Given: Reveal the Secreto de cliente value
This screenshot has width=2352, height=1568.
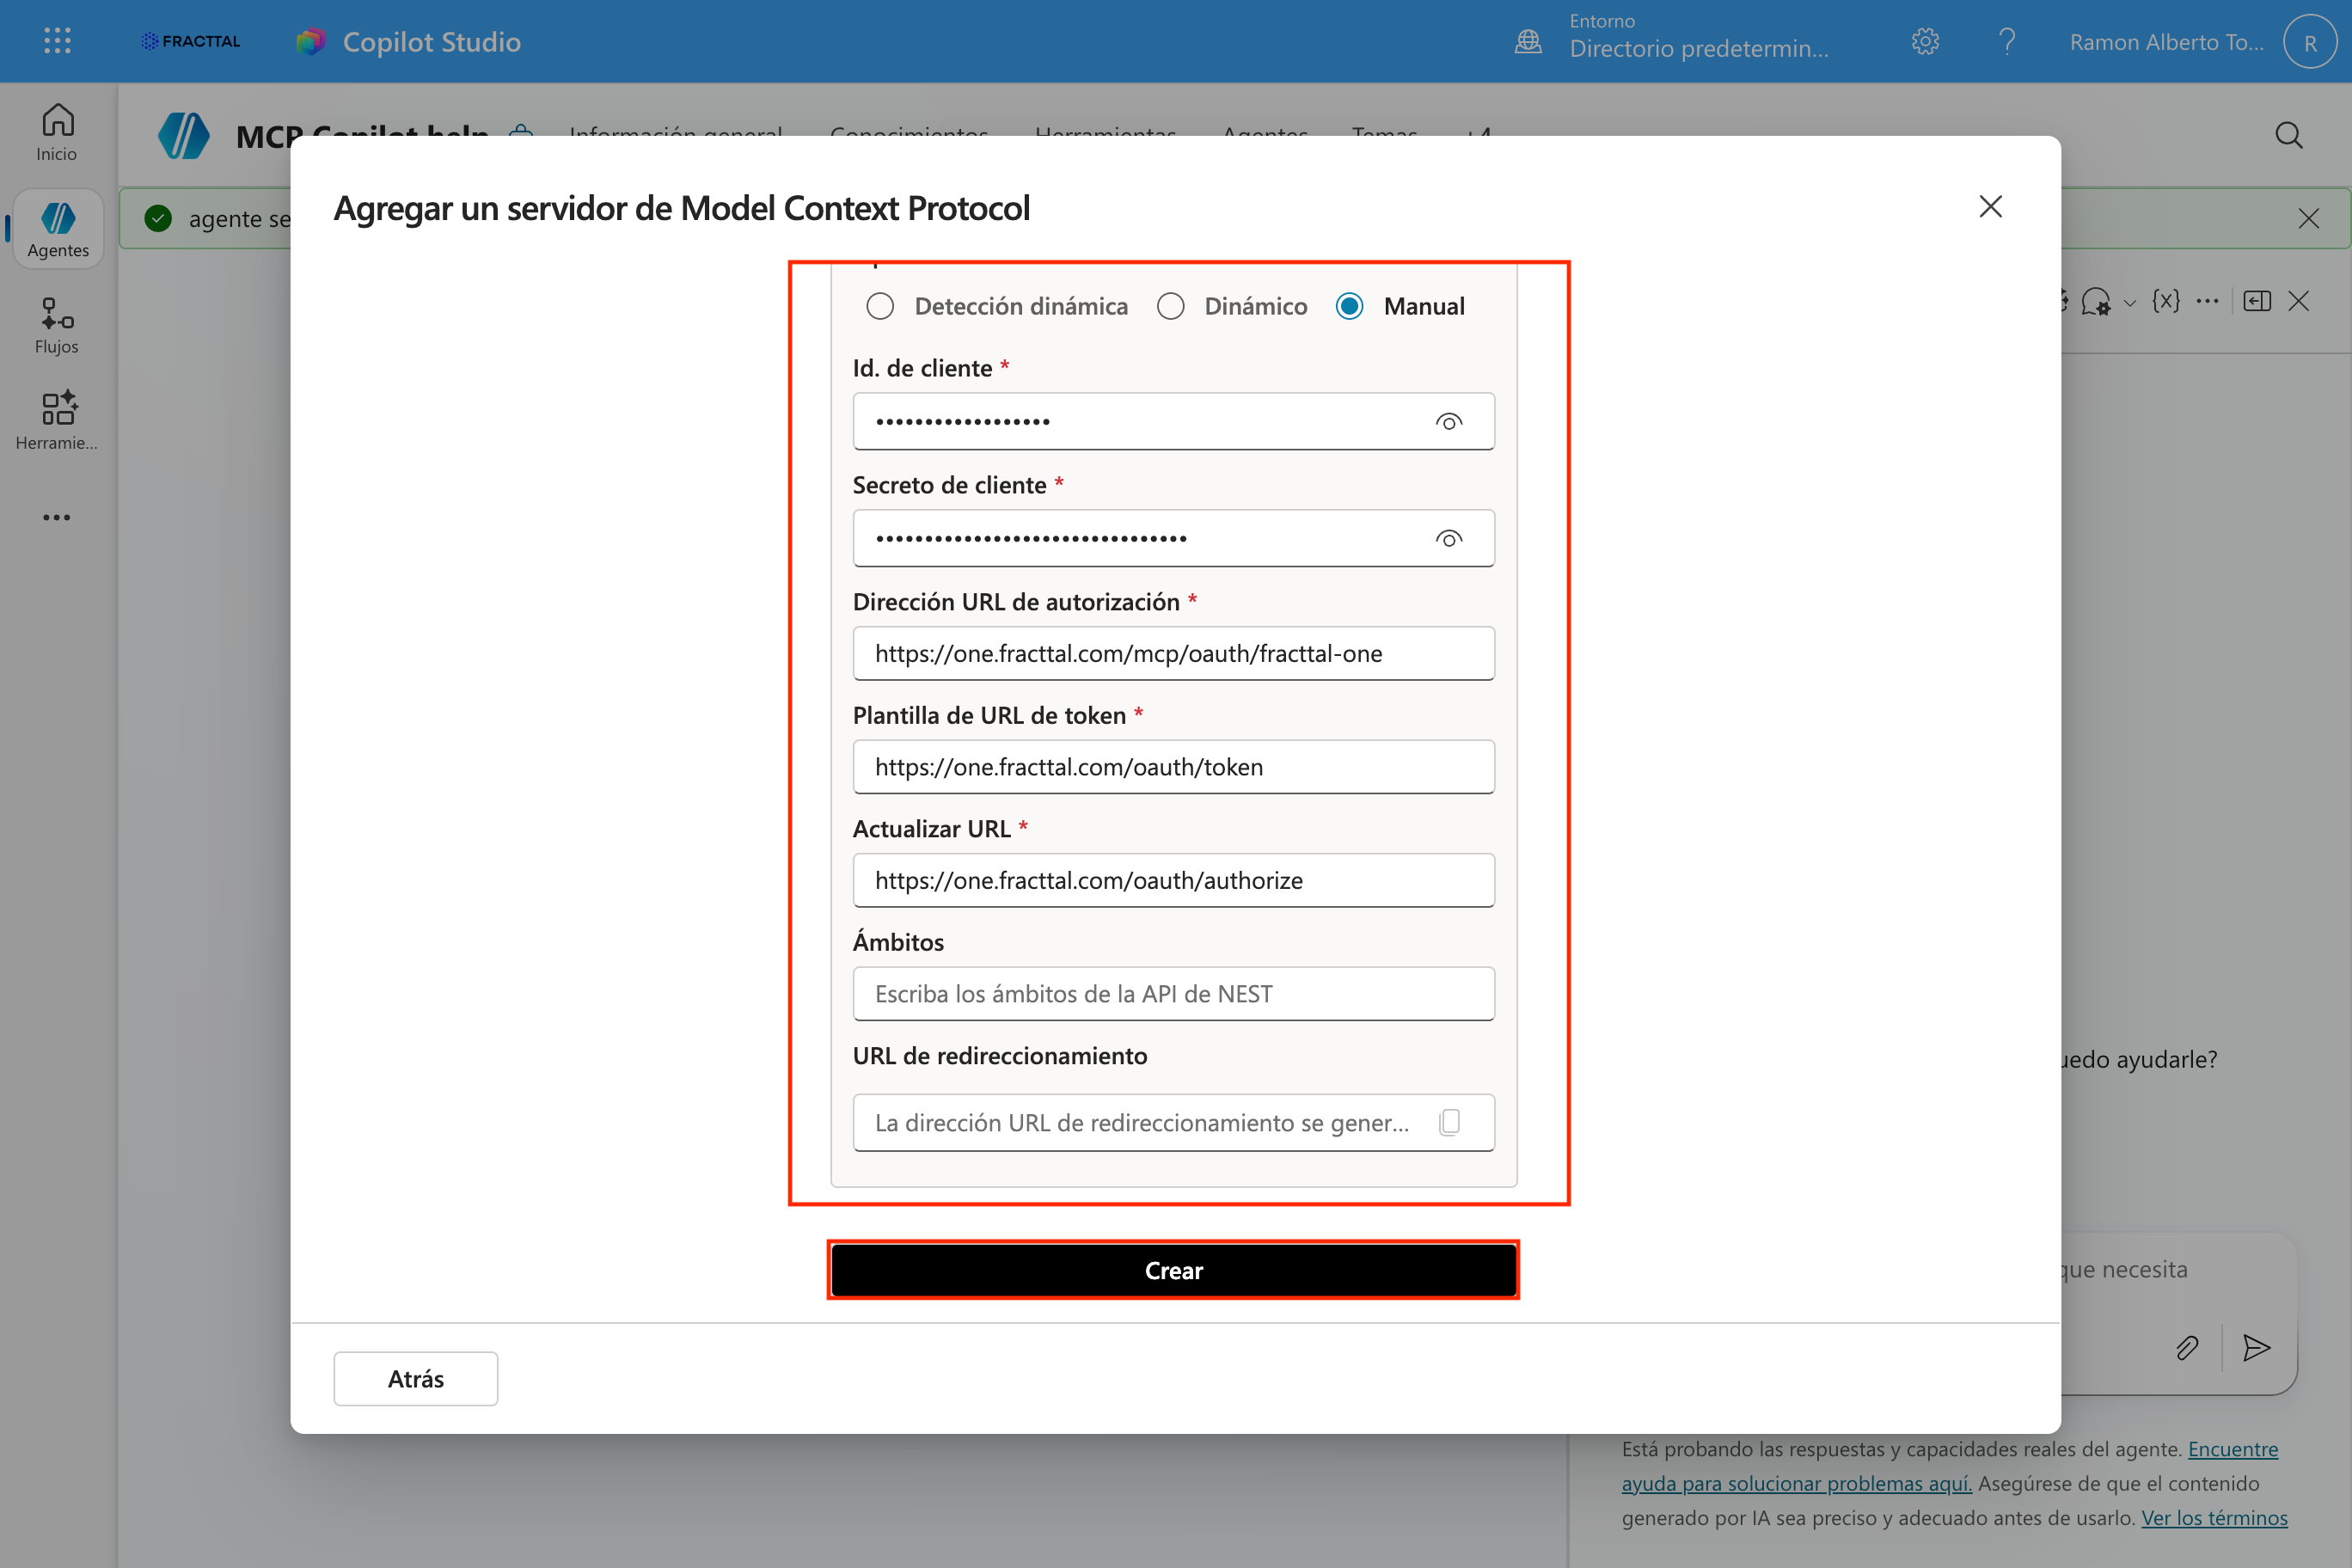Looking at the screenshot, I should click(x=1448, y=539).
